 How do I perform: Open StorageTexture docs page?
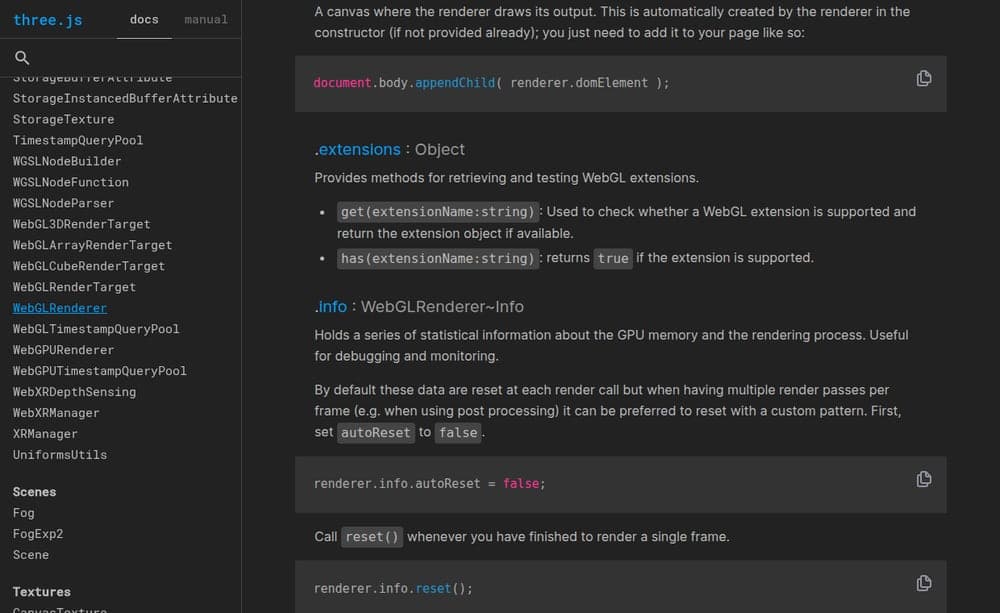tap(63, 119)
